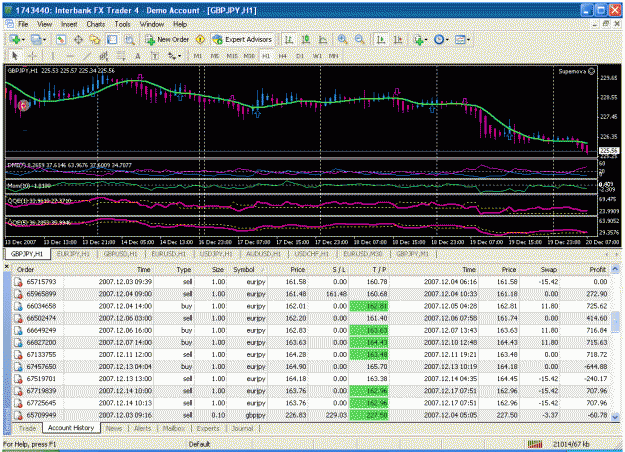Open the Data Window crosshair-target icon
The width and height of the screenshot is (625, 452).
78,39
